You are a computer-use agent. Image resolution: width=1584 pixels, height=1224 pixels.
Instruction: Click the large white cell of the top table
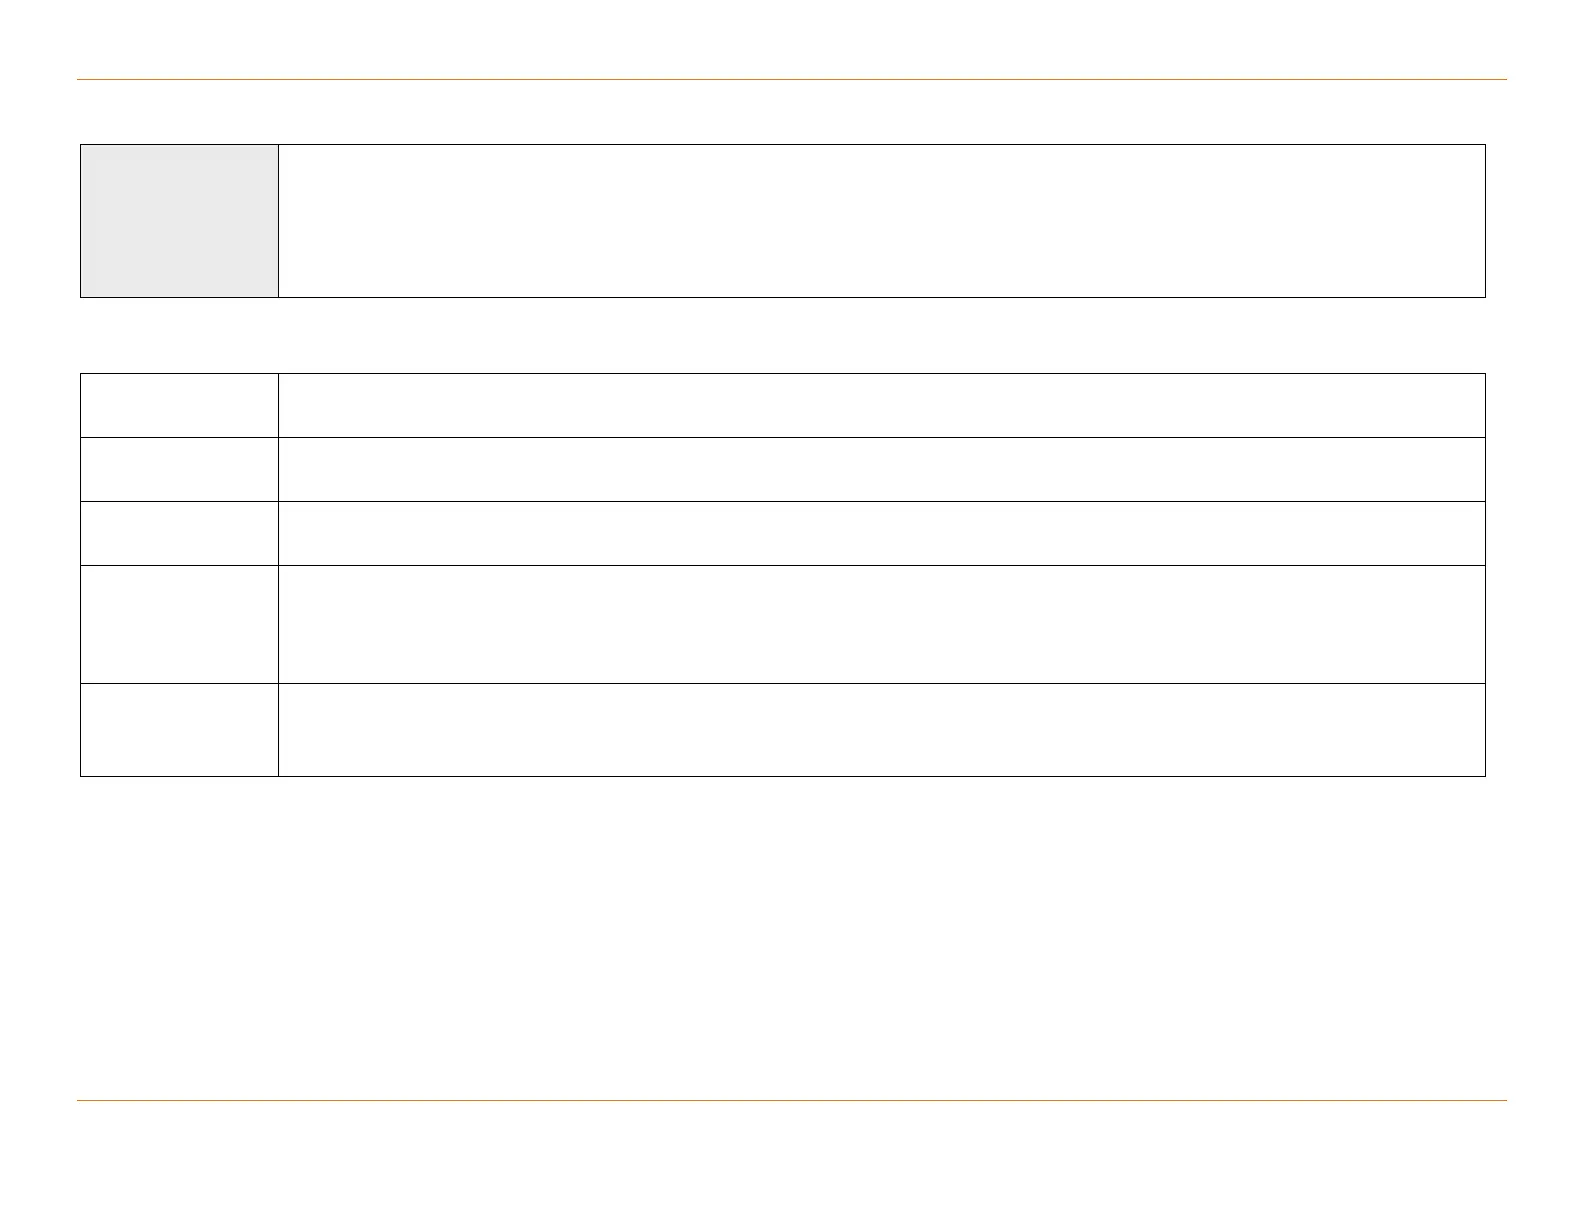pyautogui.click(x=881, y=221)
